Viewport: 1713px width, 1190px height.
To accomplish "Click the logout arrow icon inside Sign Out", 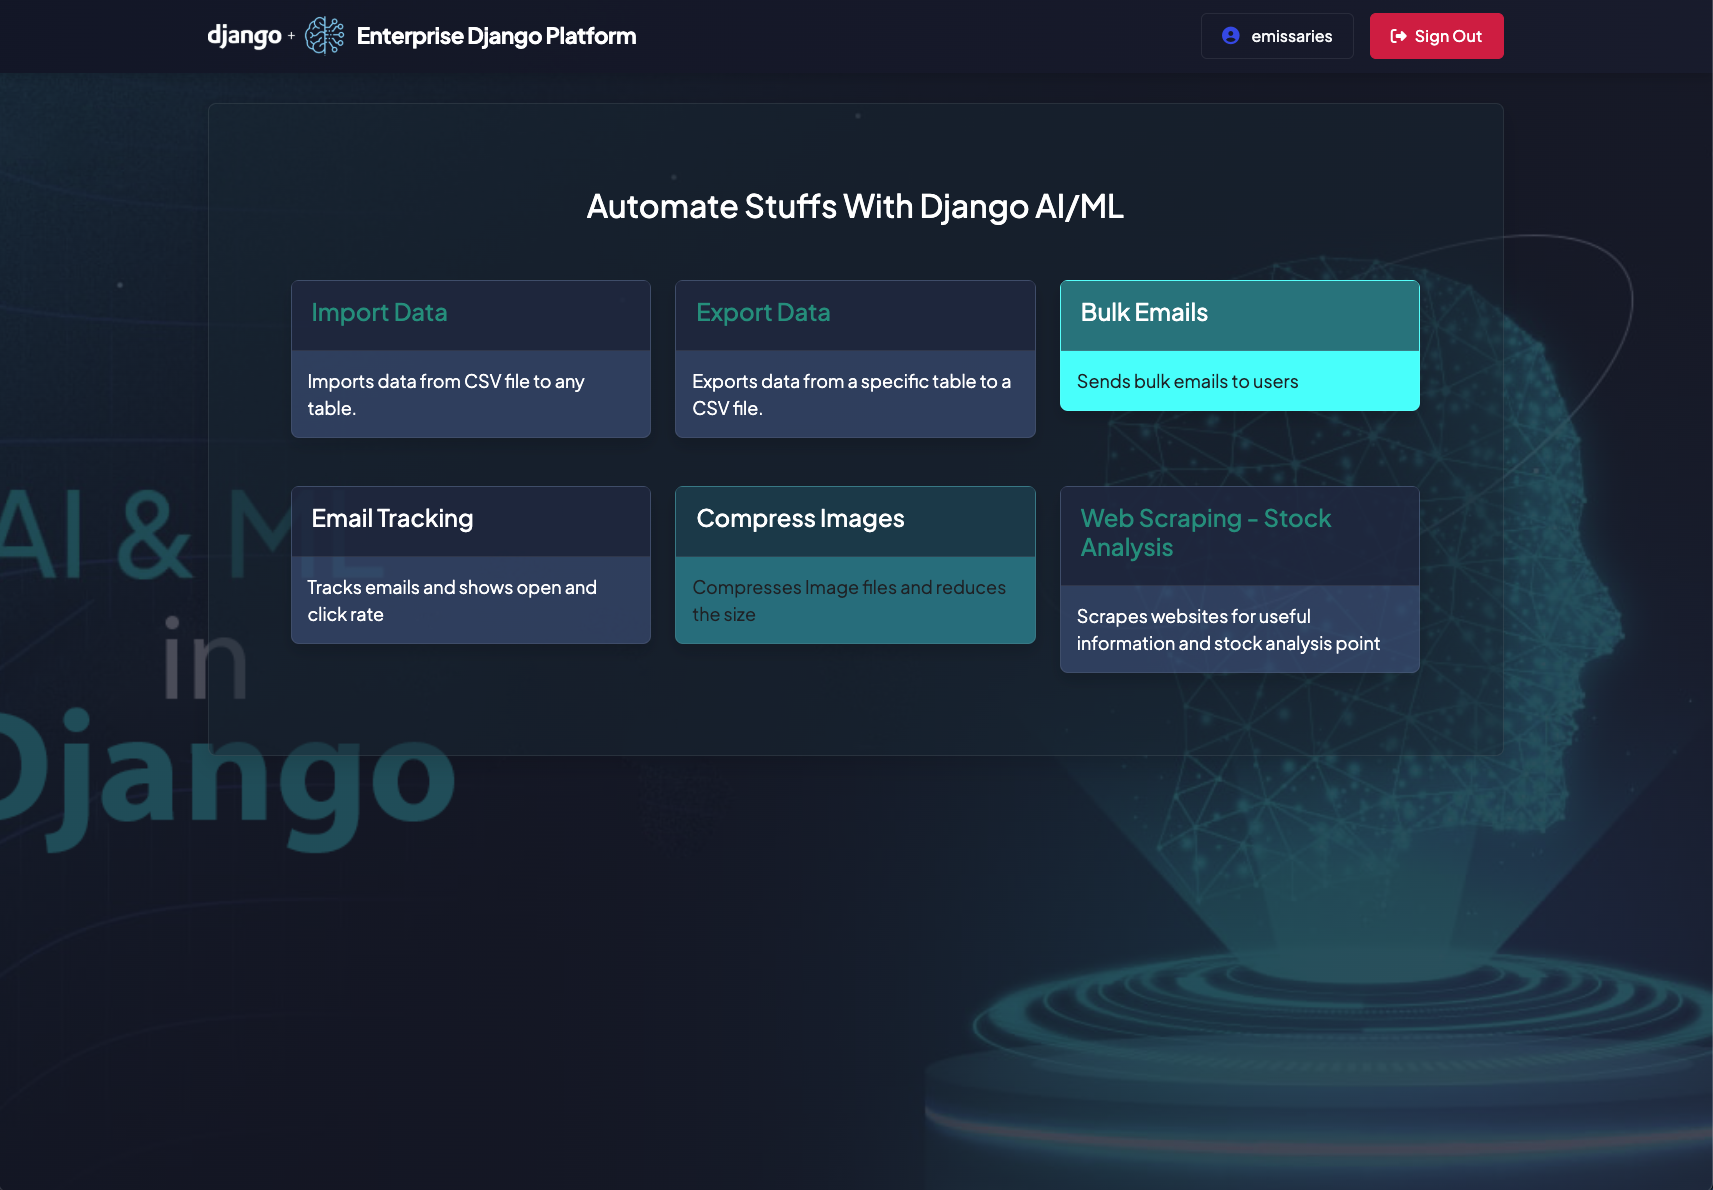I will click(1397, 36).
